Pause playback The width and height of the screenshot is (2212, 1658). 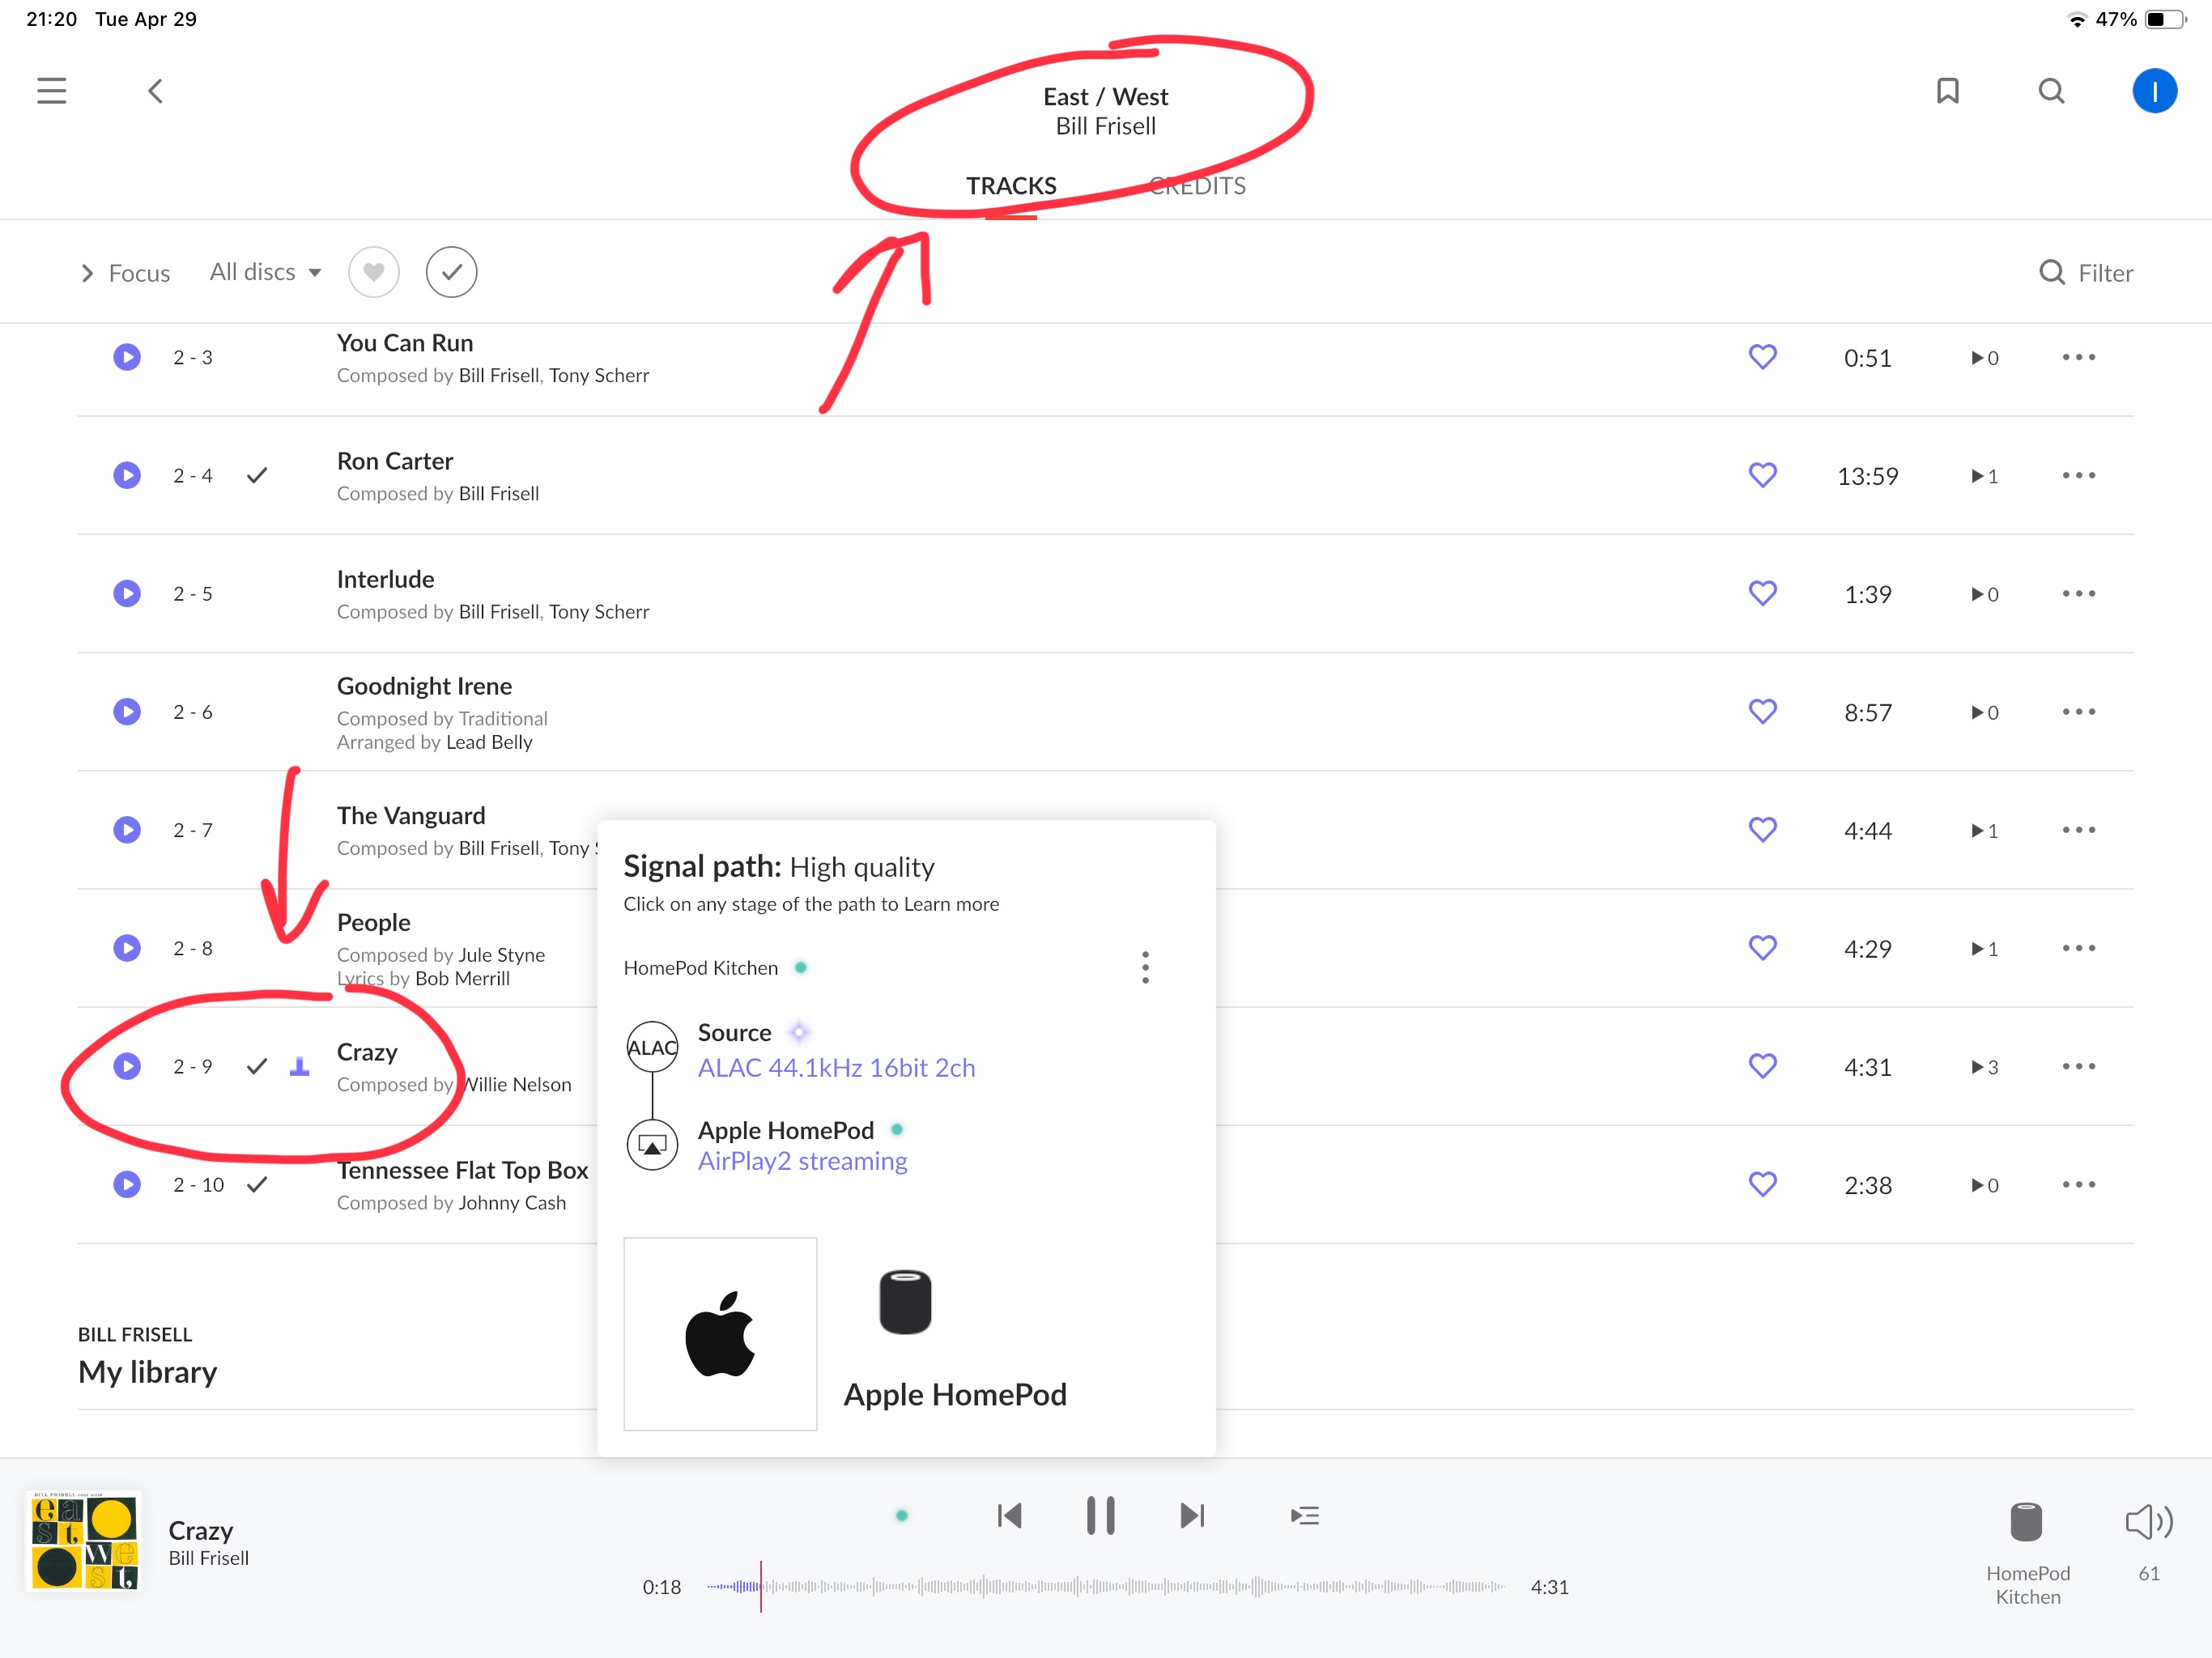coord(1100,1516)
